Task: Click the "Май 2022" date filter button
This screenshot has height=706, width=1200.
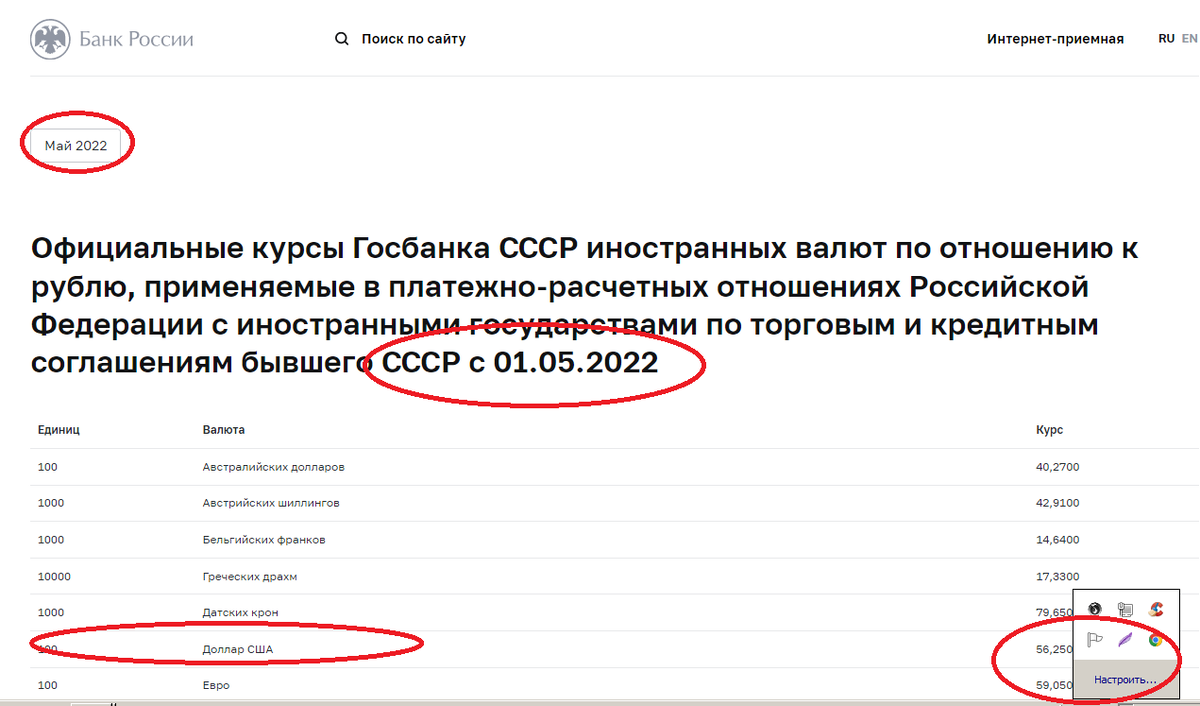Action: tap(74, 144)
